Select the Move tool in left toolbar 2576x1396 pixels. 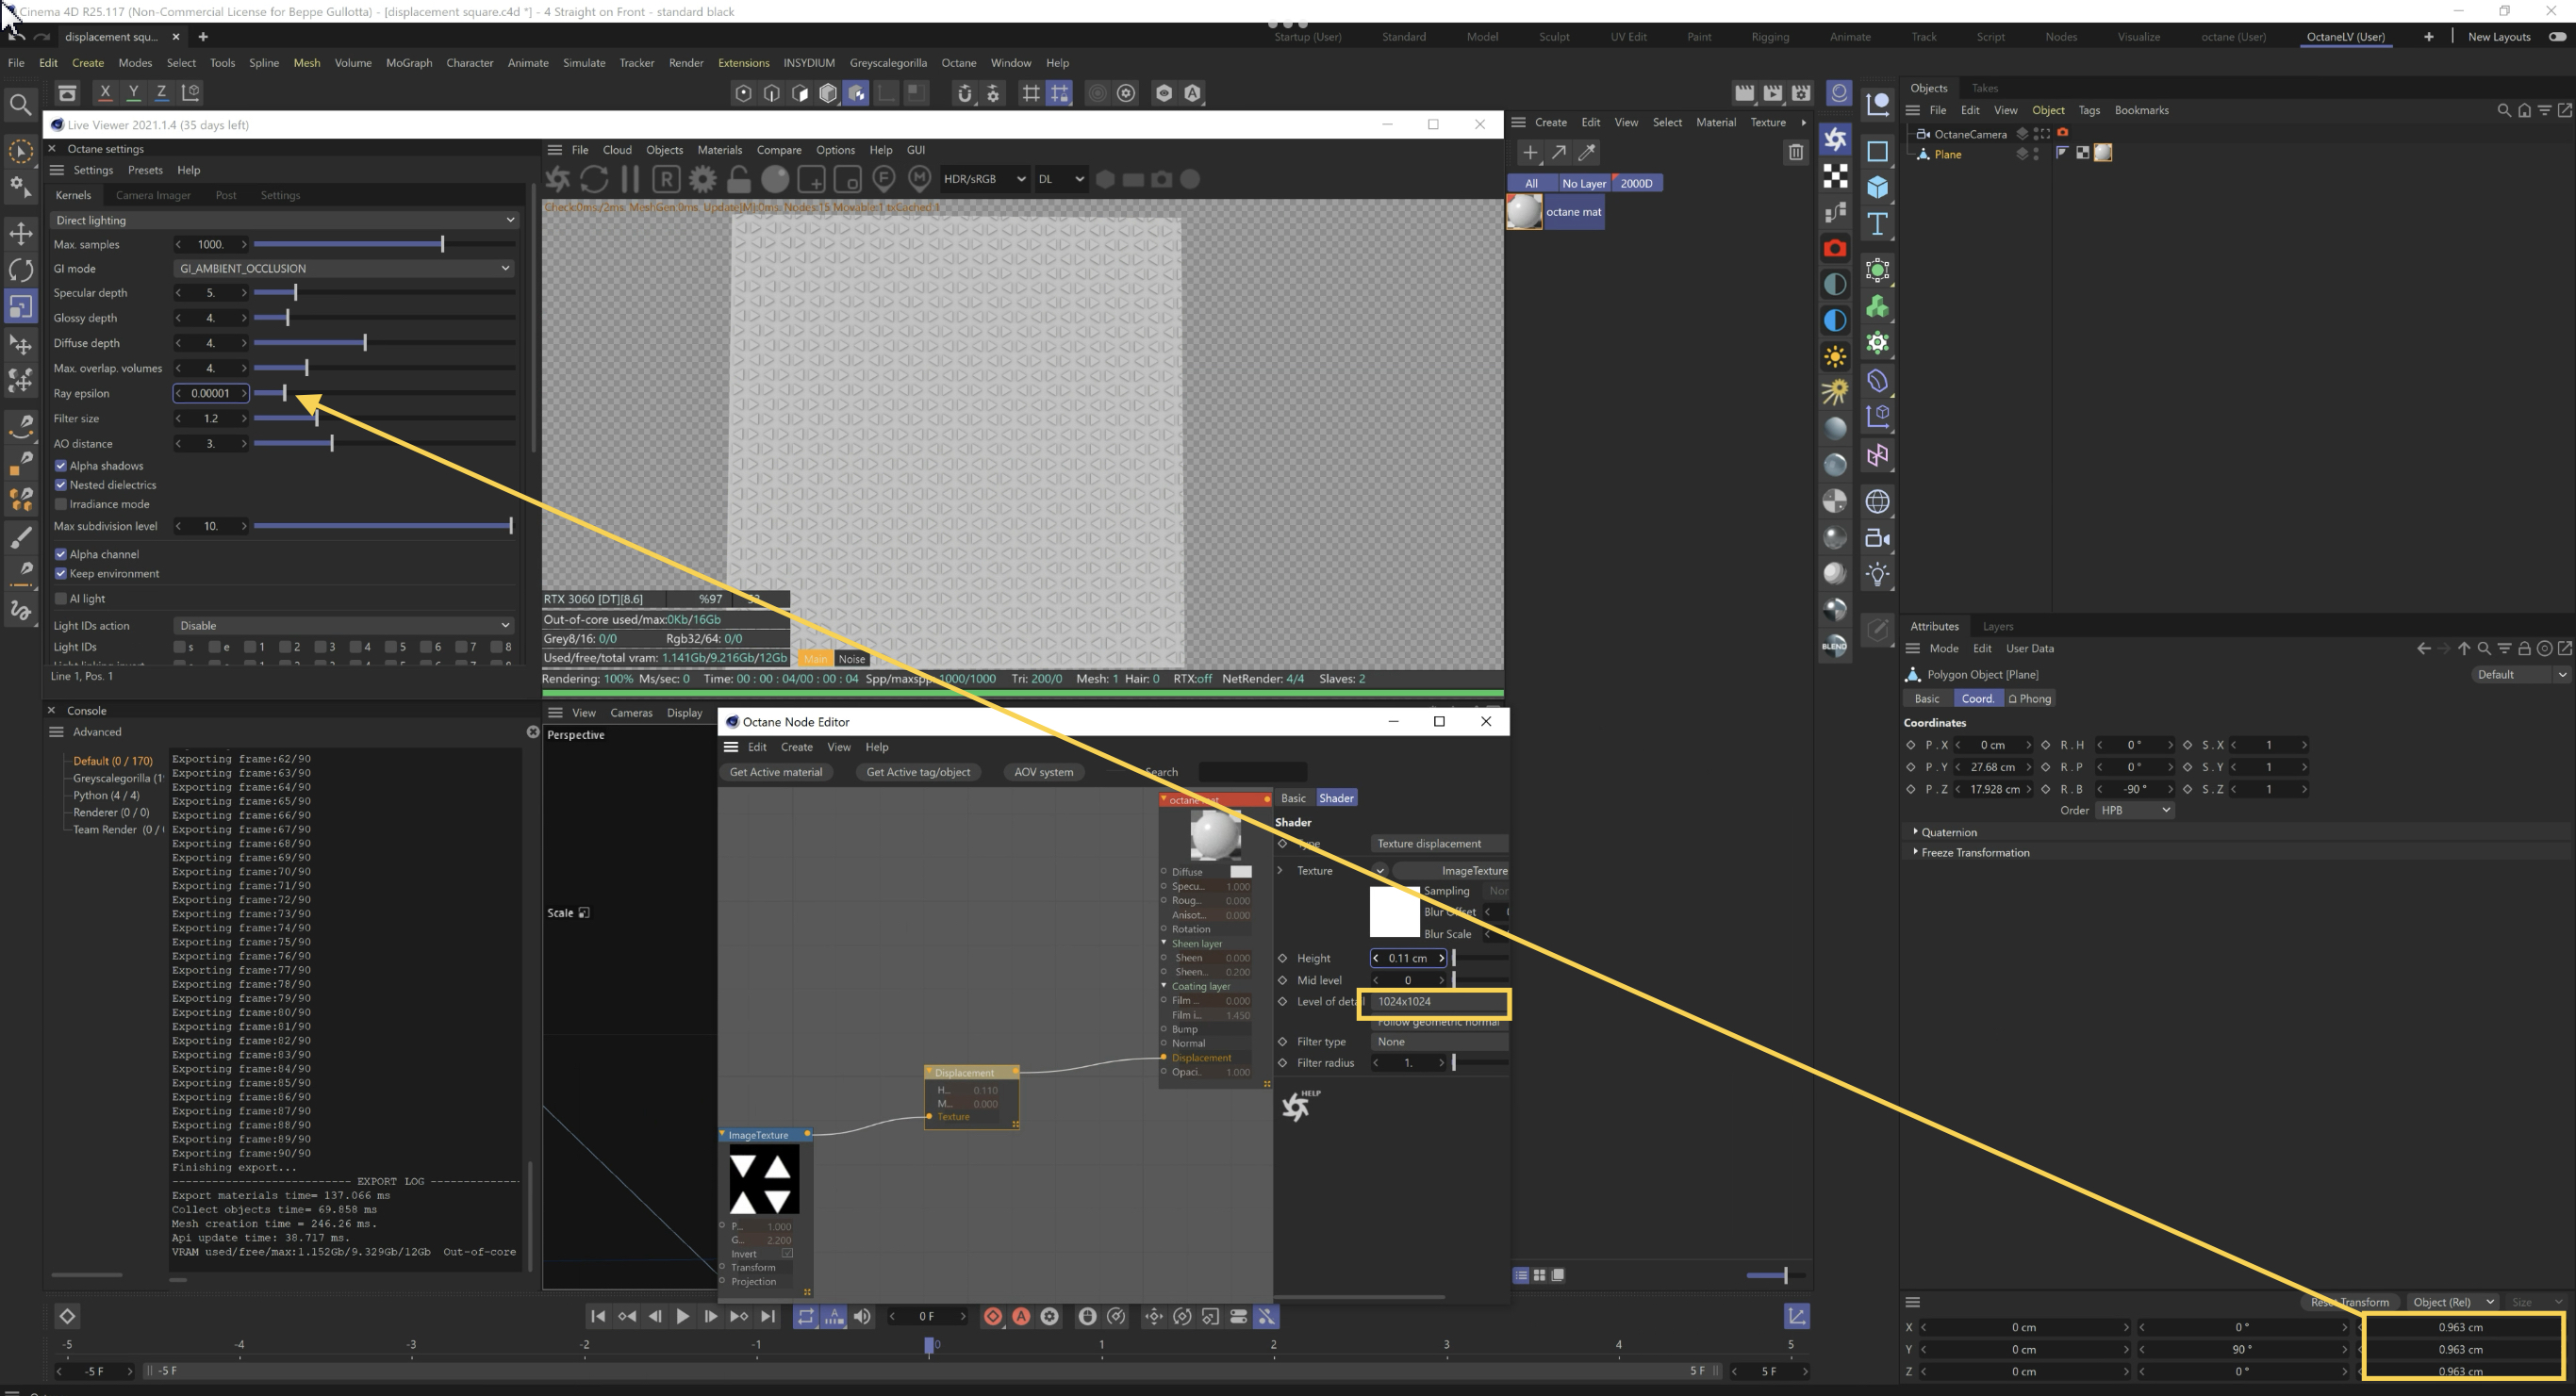click(21, 233)
